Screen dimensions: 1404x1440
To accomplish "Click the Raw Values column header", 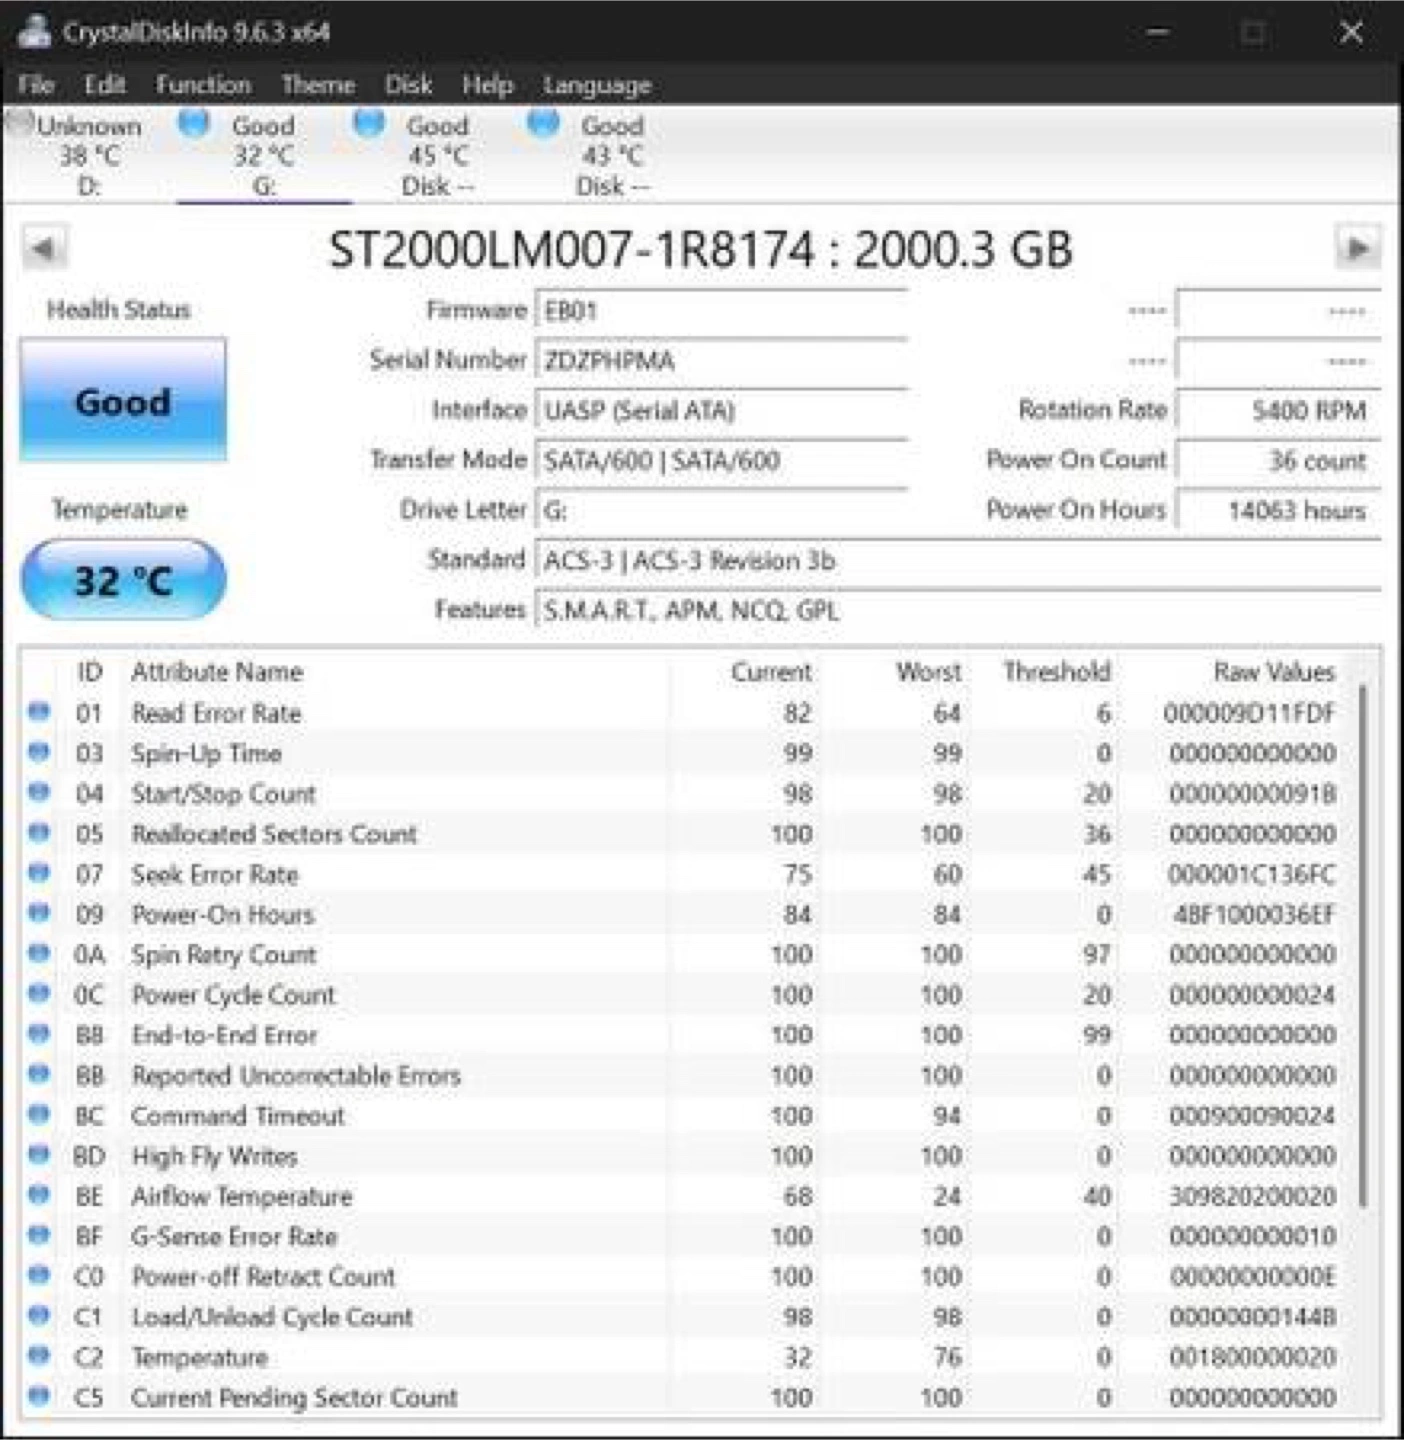I will 1274,672.
